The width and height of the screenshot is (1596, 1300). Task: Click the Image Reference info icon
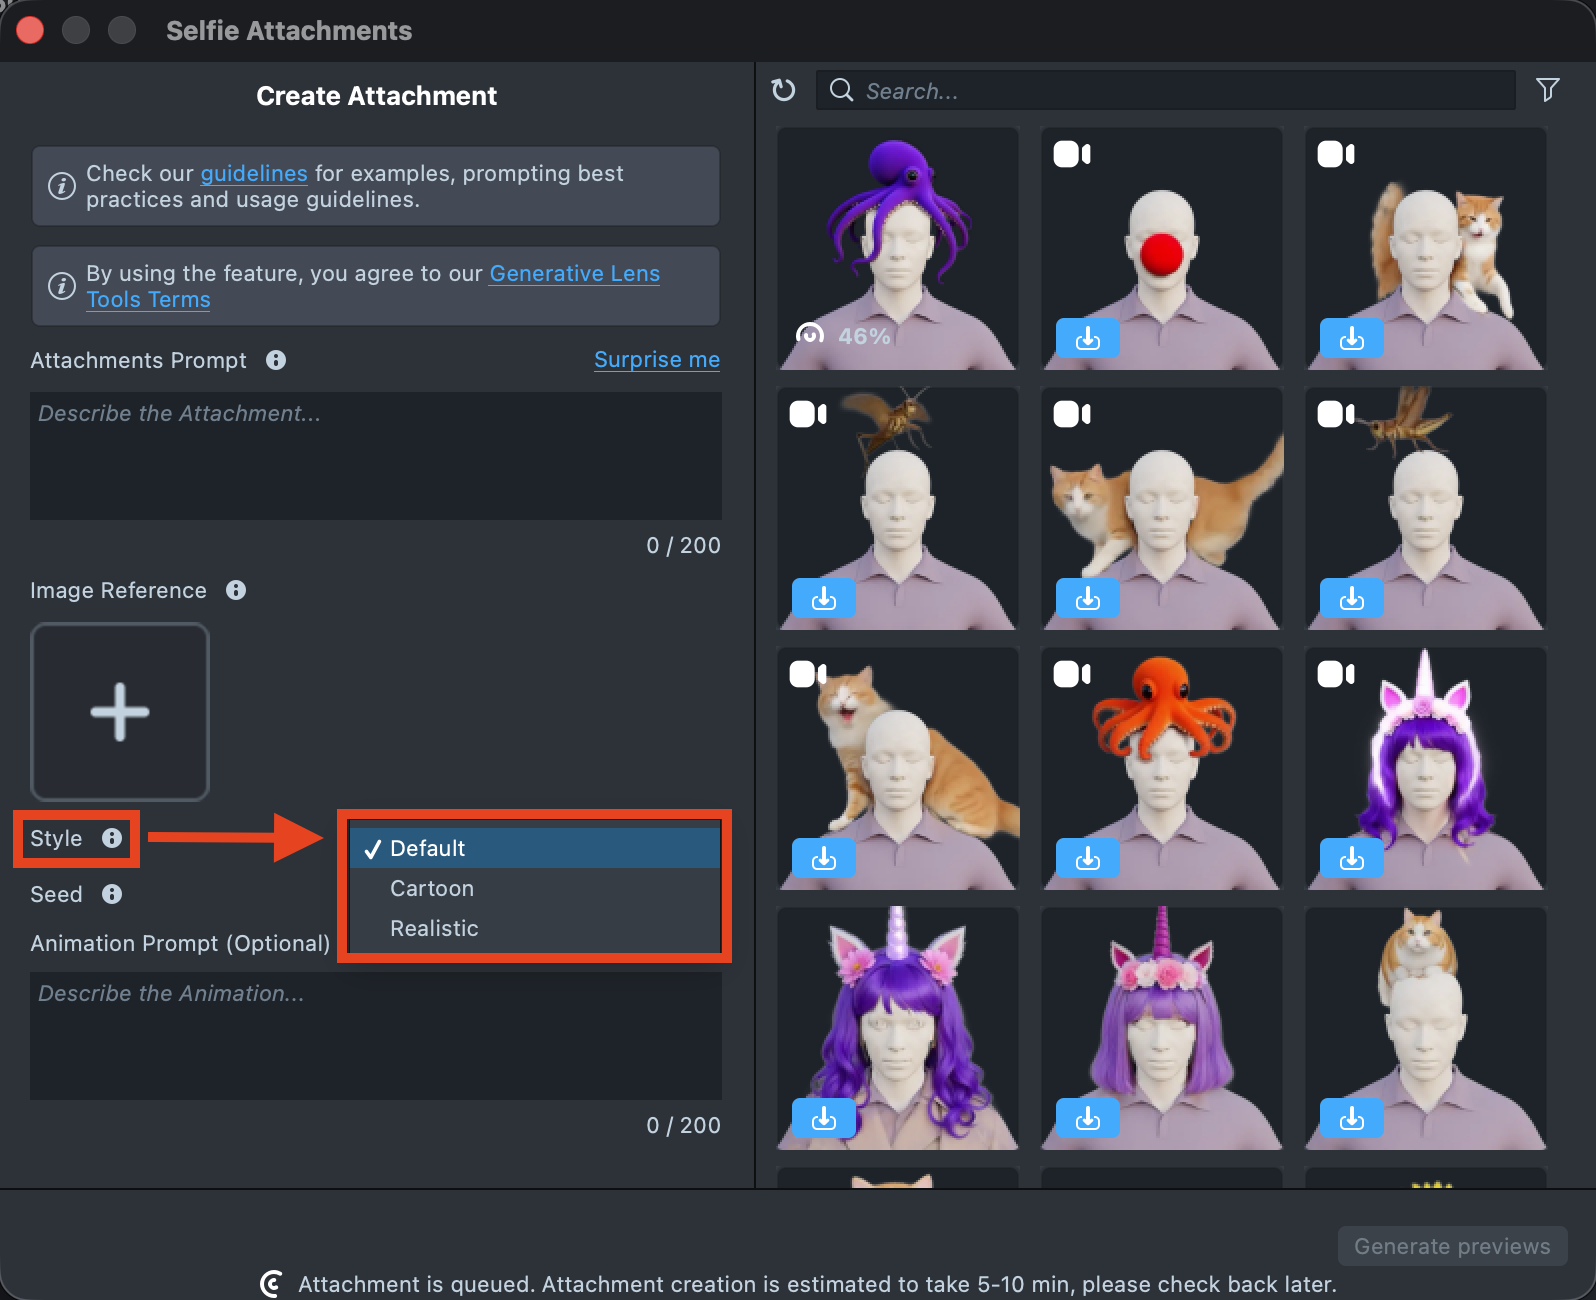(236, 590)
